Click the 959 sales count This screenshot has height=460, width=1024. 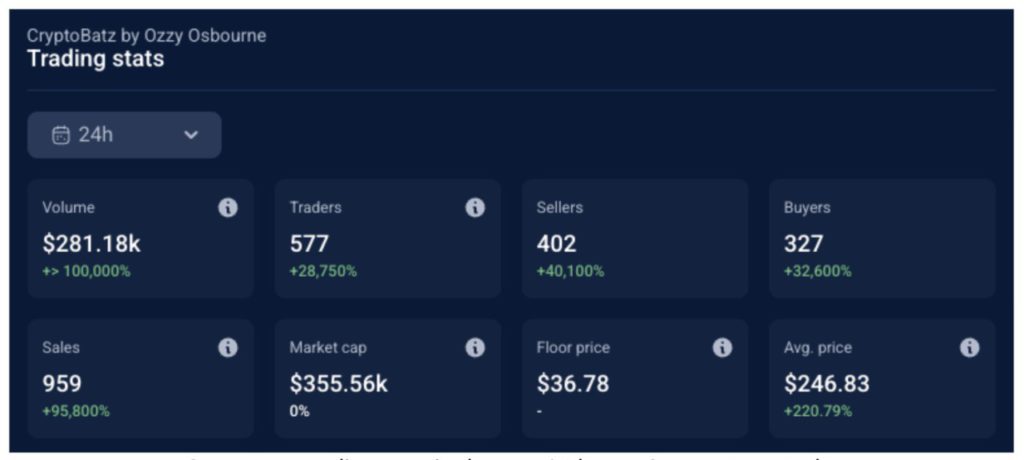click(62, 383)
